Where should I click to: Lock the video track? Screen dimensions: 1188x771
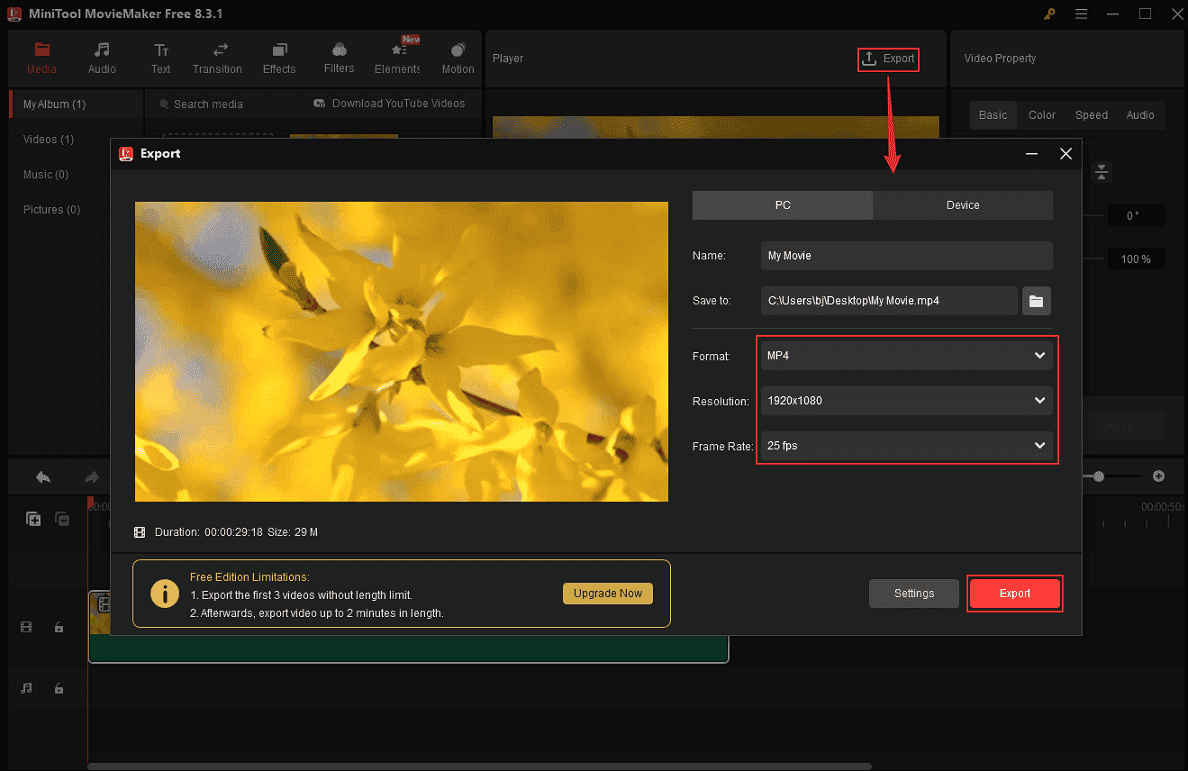58,627
